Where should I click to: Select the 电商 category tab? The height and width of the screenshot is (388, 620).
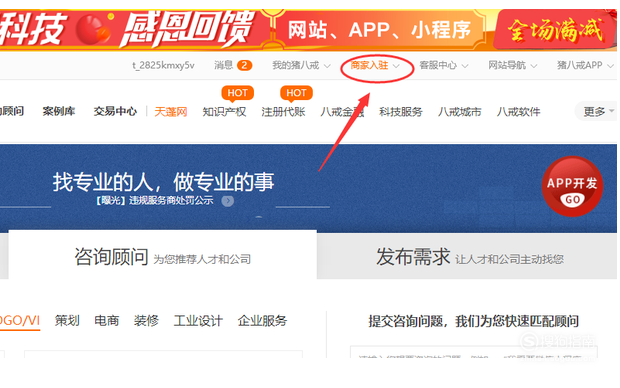coord(107,320)
